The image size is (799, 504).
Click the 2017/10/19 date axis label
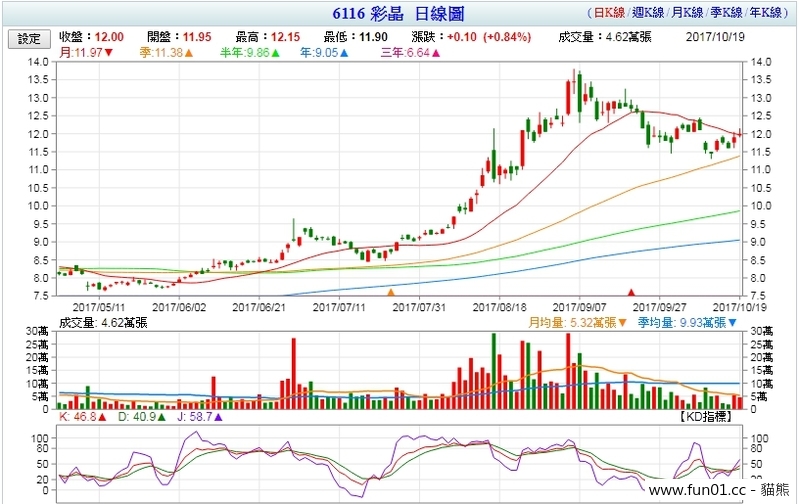tap(739, 307)
